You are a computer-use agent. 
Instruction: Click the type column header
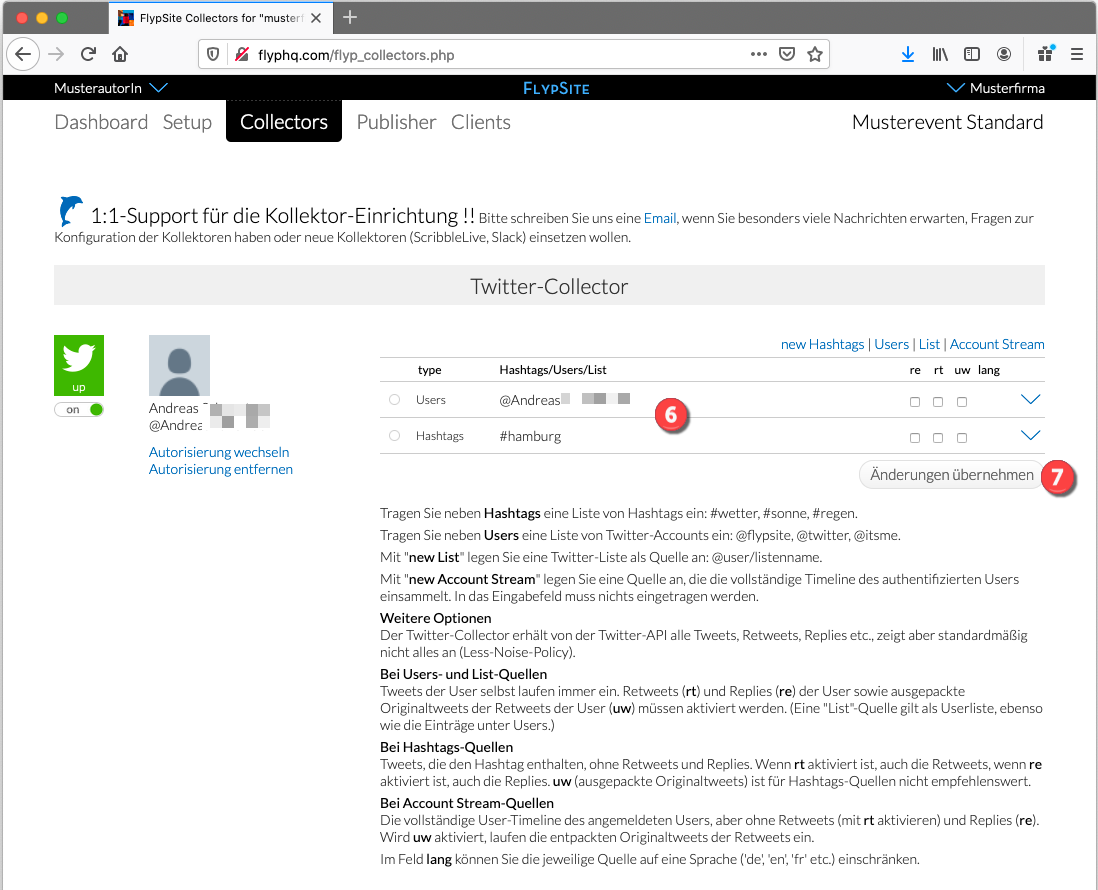click(x=429, y=370)
